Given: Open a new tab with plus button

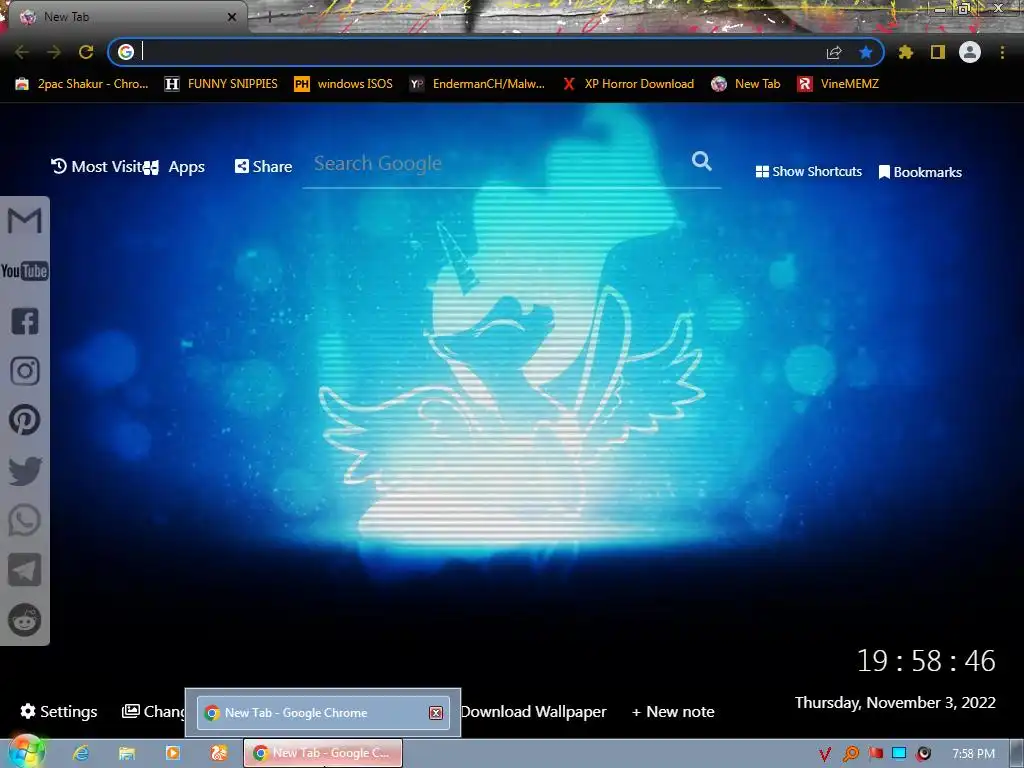Looking at the screenshot, I should pyautogui.click(x=269, y=17).
